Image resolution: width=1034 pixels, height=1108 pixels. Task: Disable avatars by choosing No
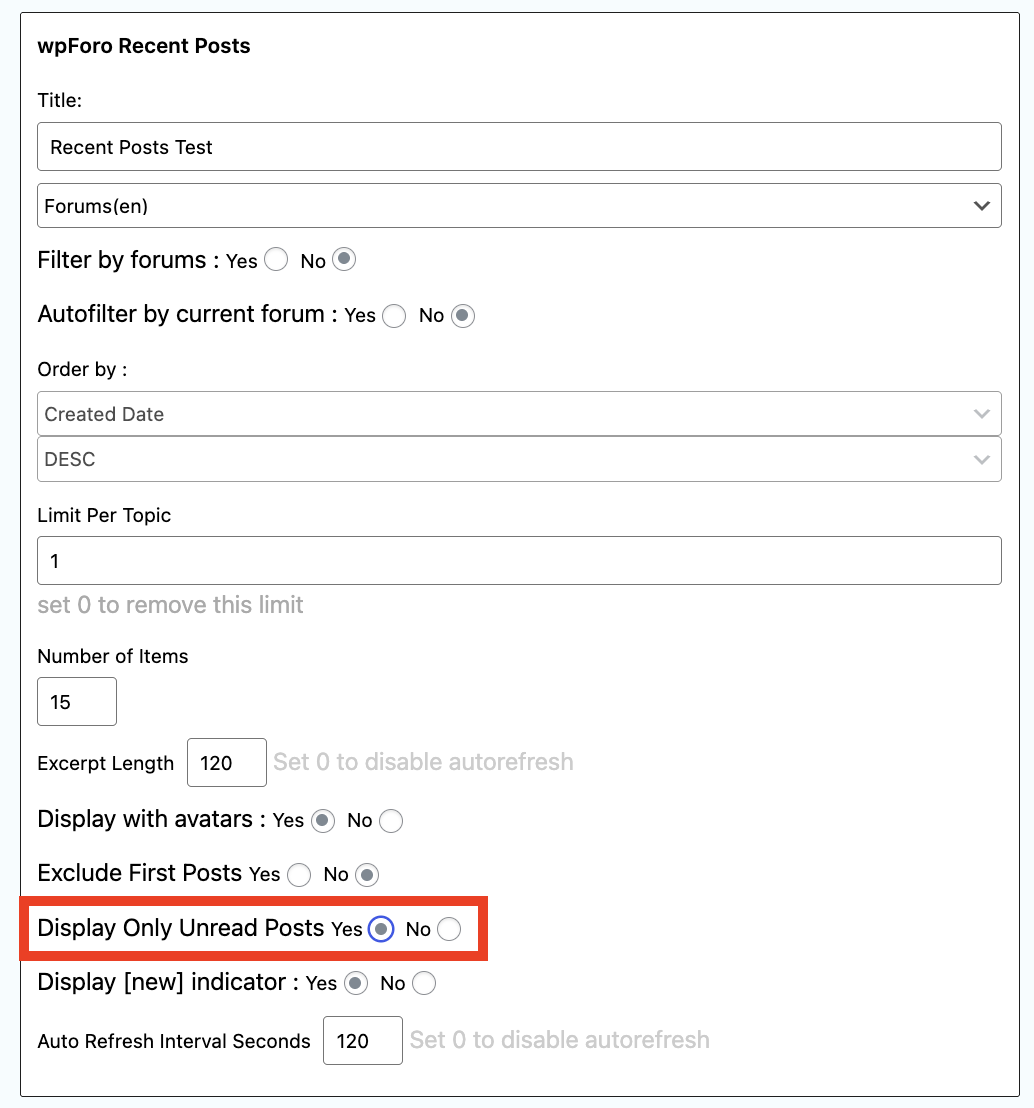pyautogui.click(x=391, y=821)
